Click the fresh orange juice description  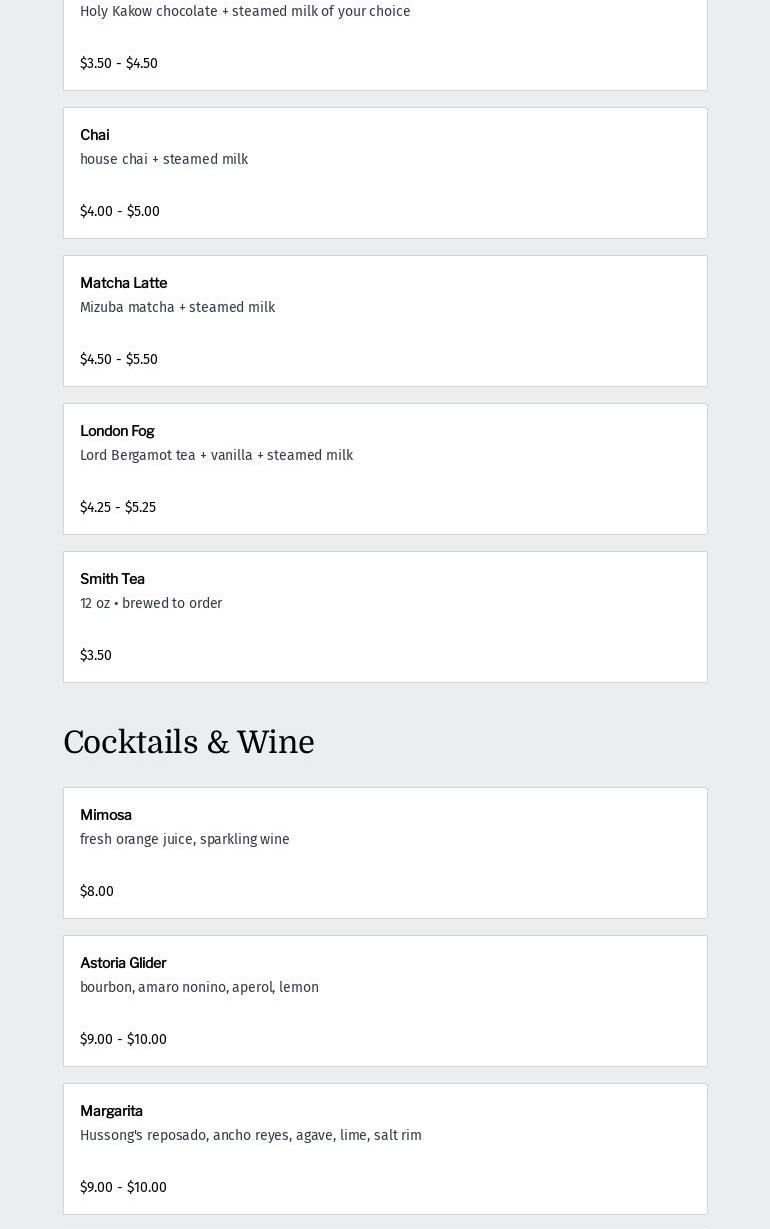[184, 840]
